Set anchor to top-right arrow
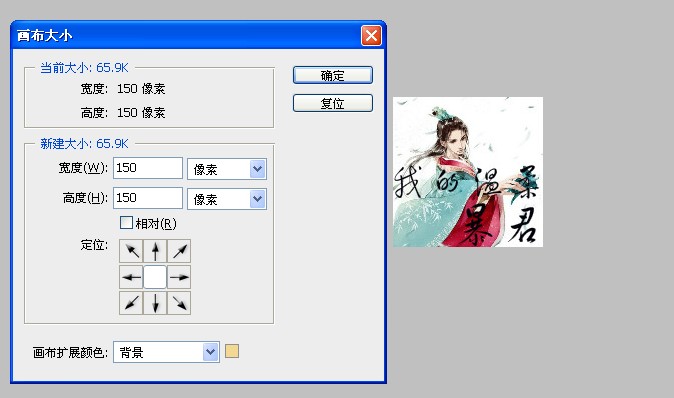This screenshot has width=674, height=398. pyautogui.click(x=179, y=251)
